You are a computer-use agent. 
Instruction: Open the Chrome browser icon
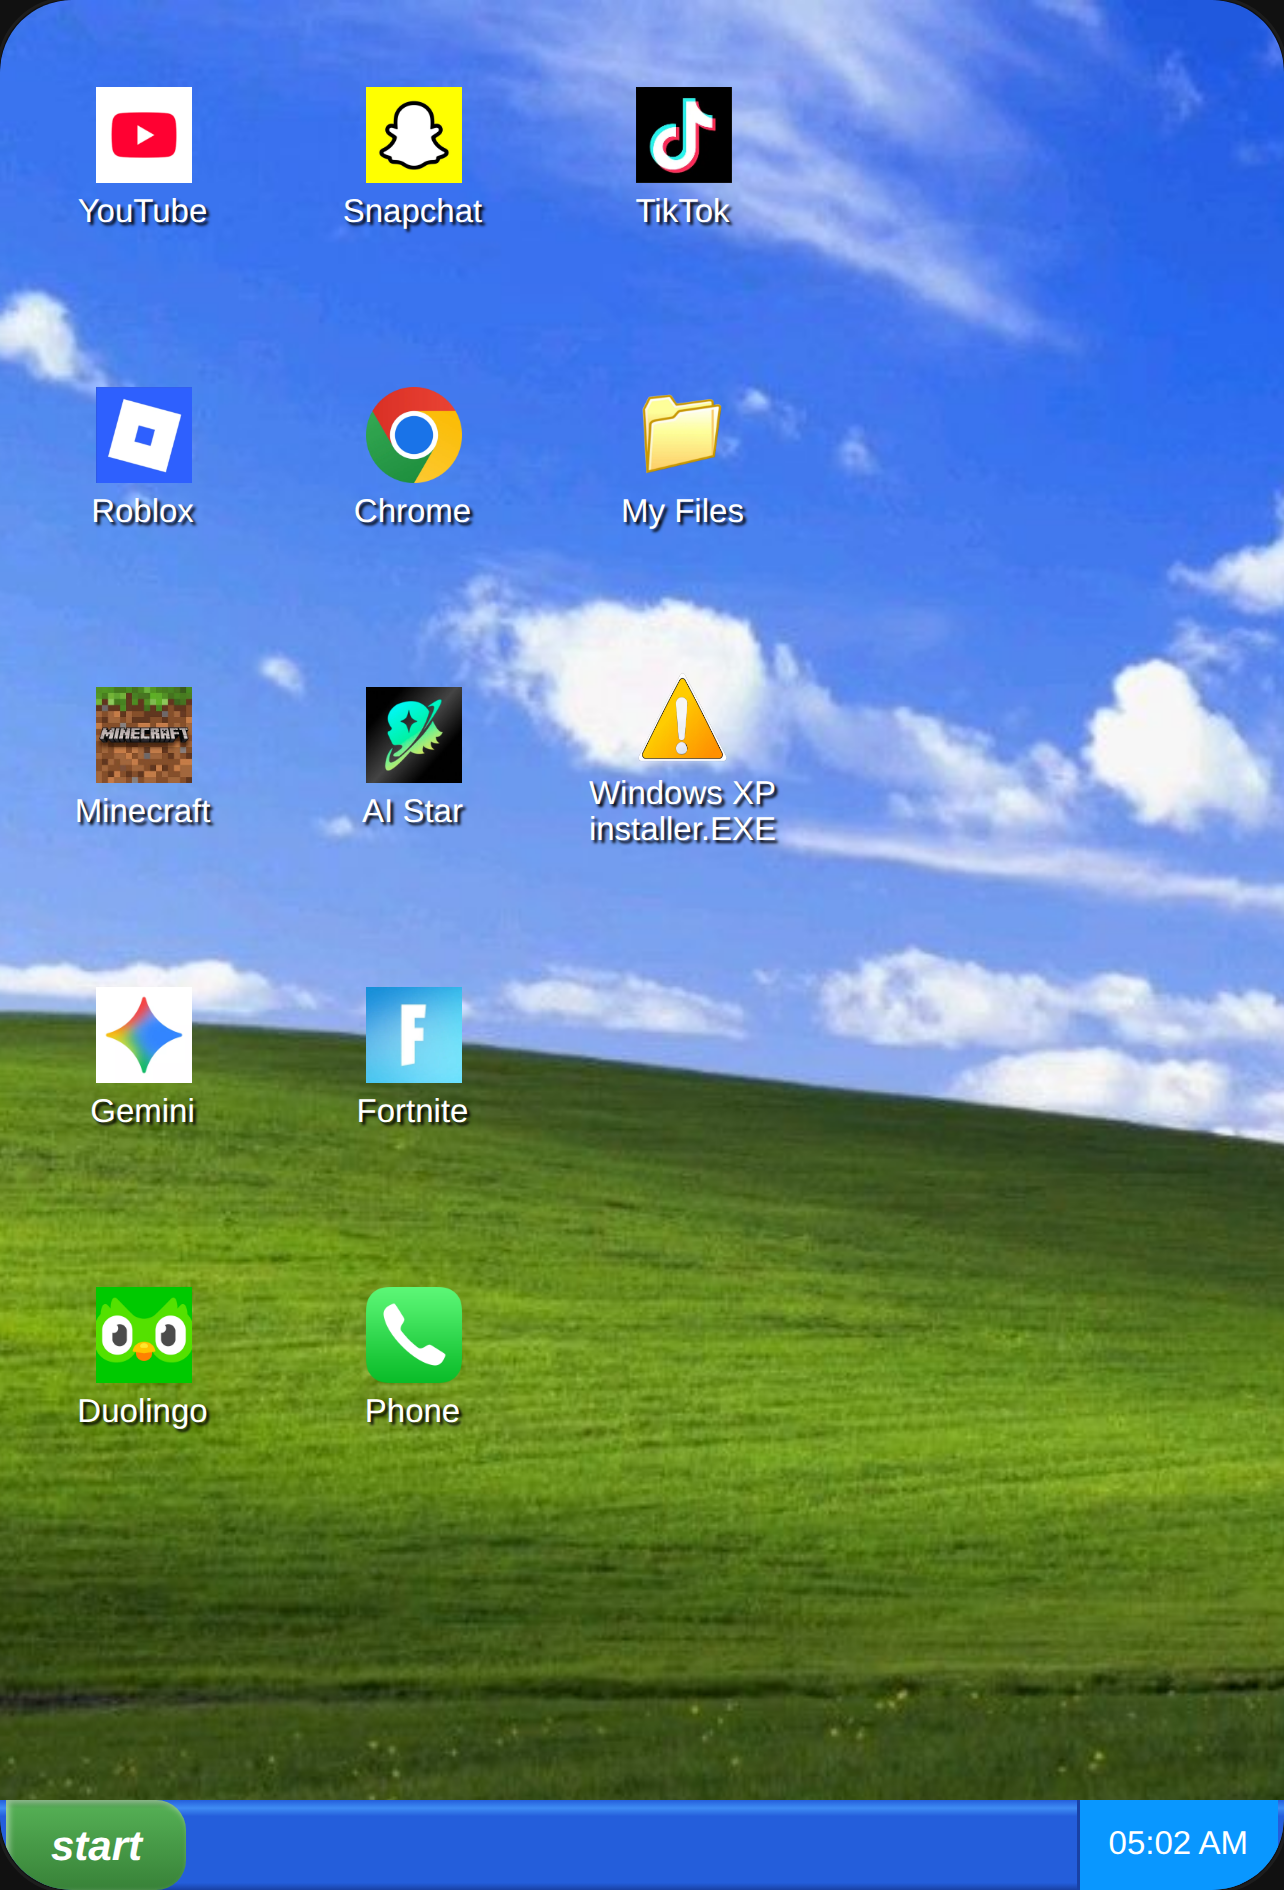pos(414,435)
